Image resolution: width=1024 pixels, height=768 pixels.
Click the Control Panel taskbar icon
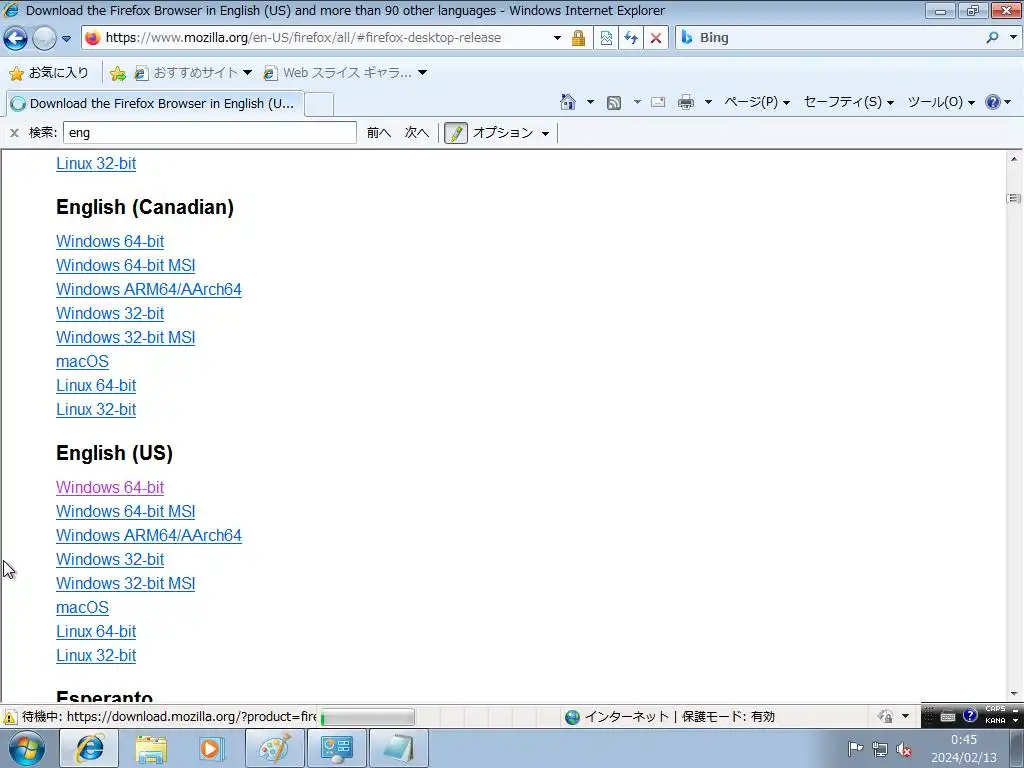coord(336,748)
